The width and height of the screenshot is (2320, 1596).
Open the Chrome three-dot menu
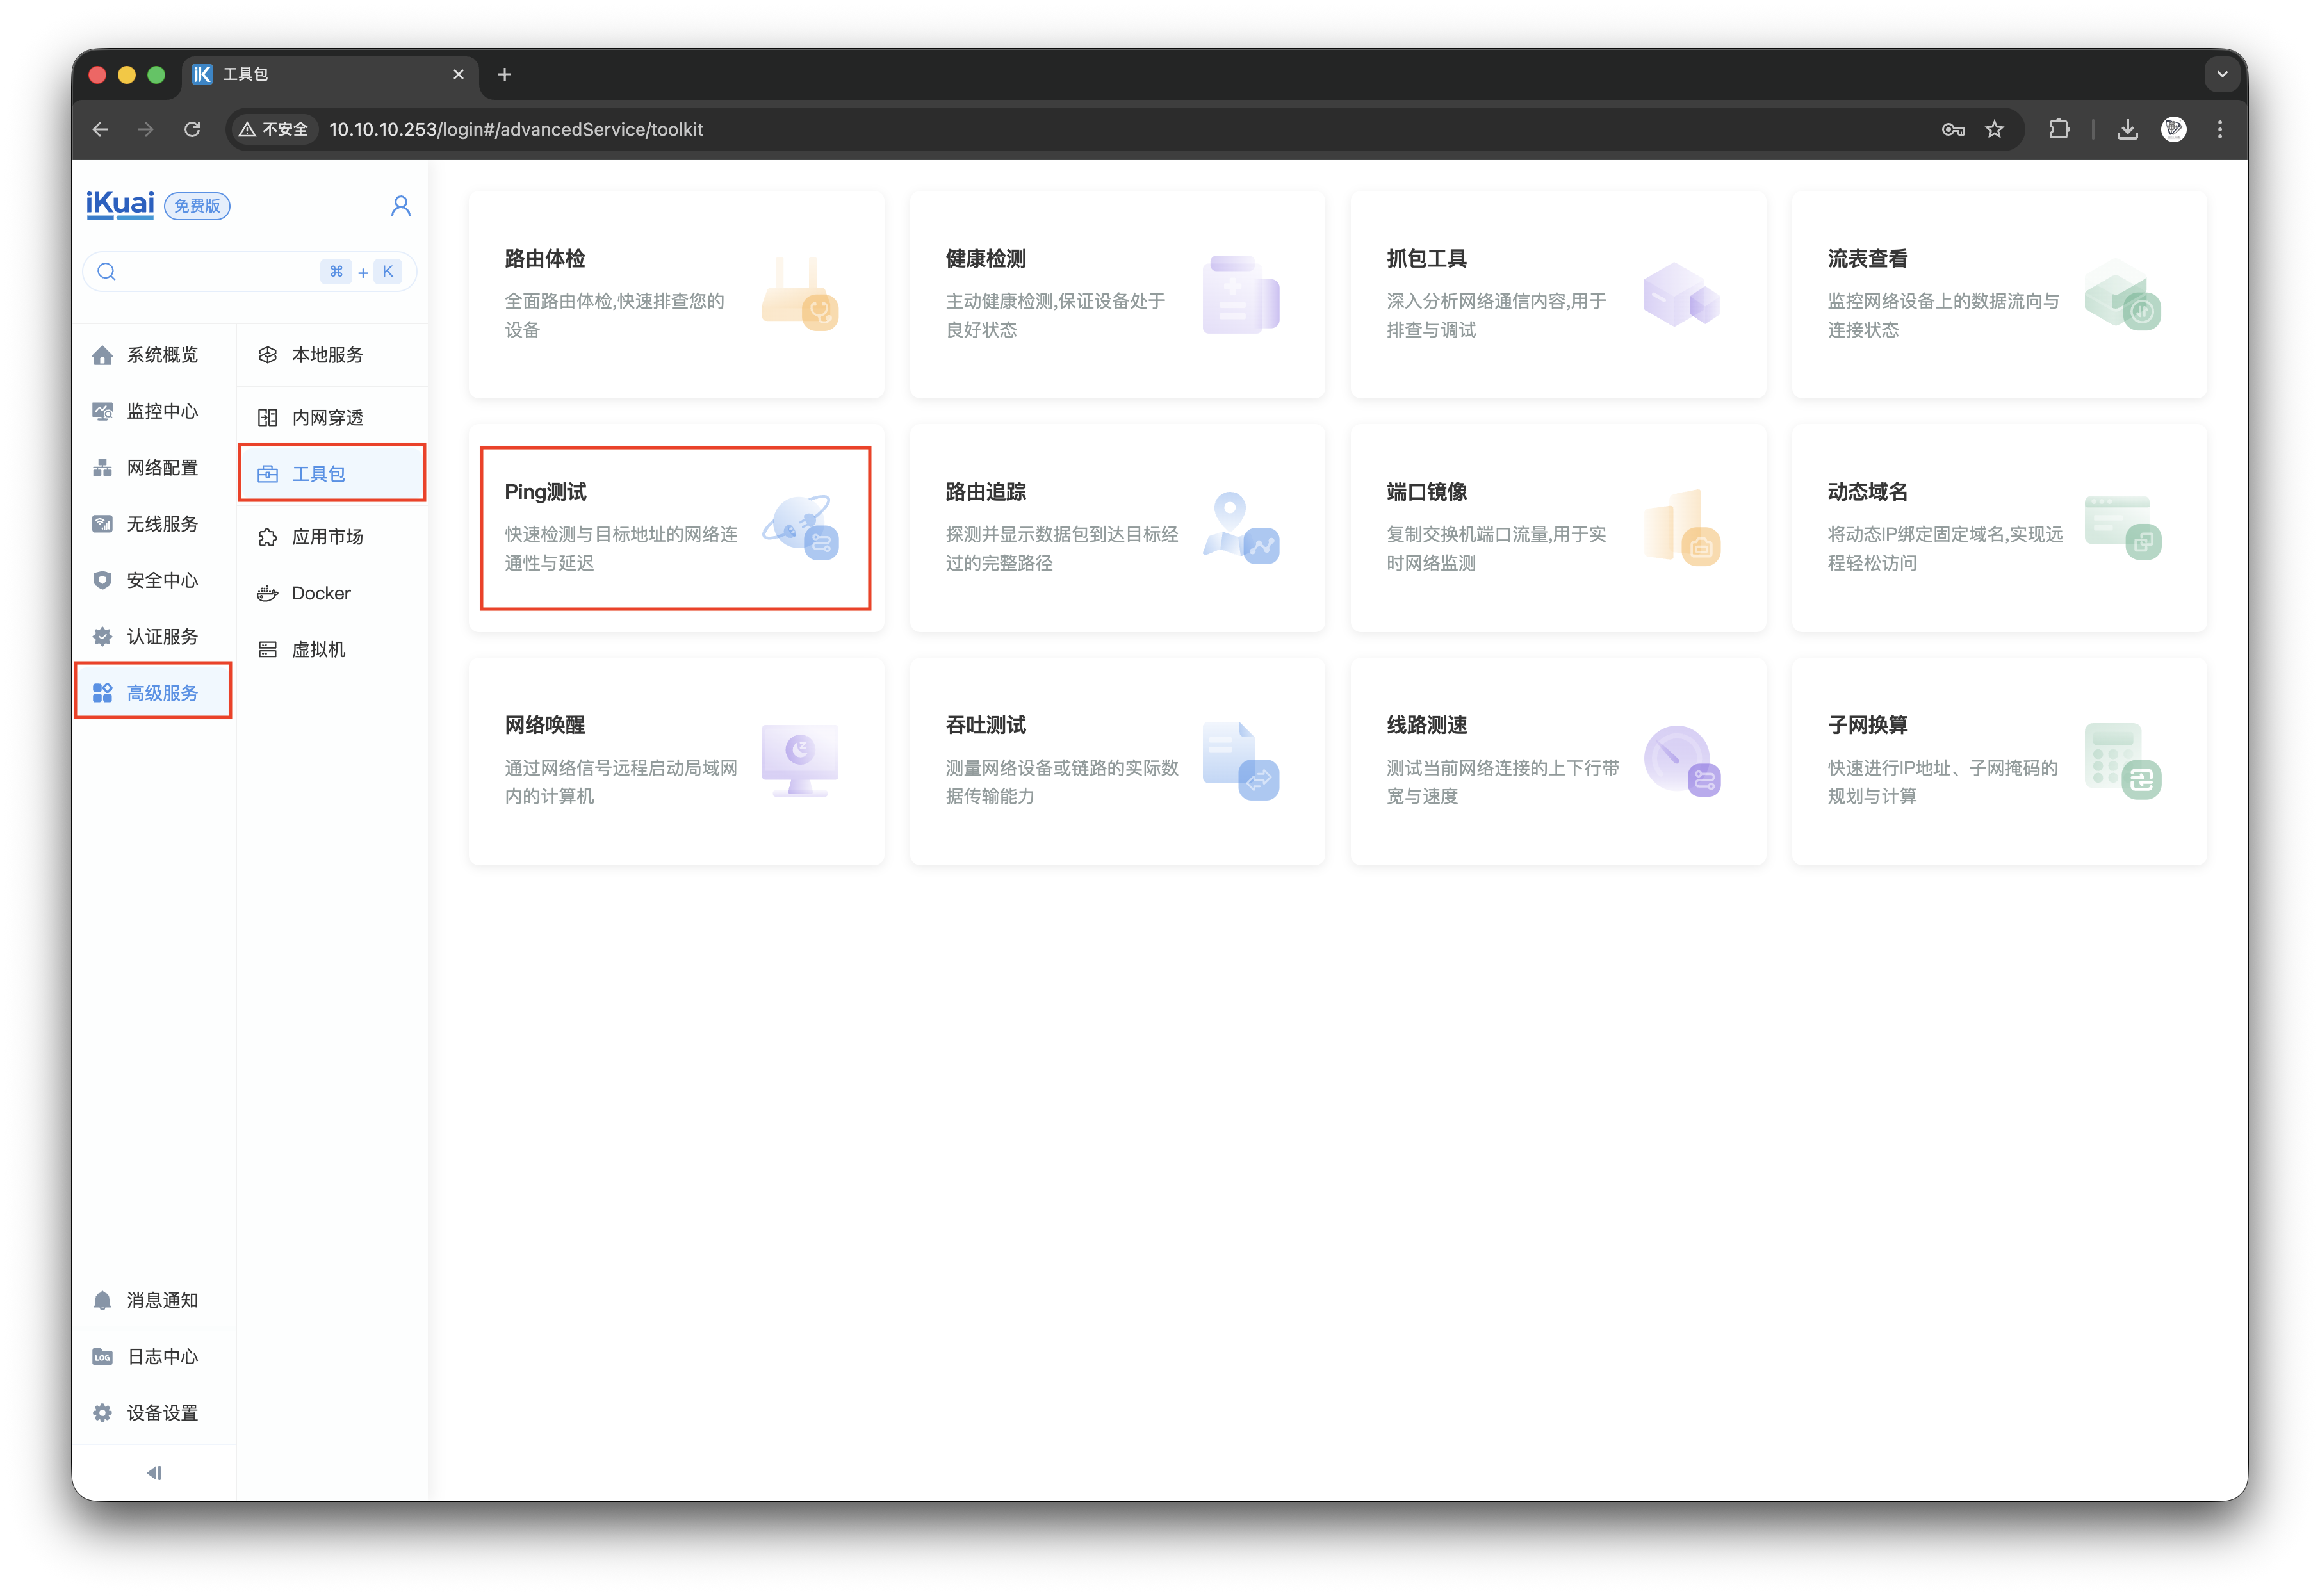click(x=2220, y=129)
